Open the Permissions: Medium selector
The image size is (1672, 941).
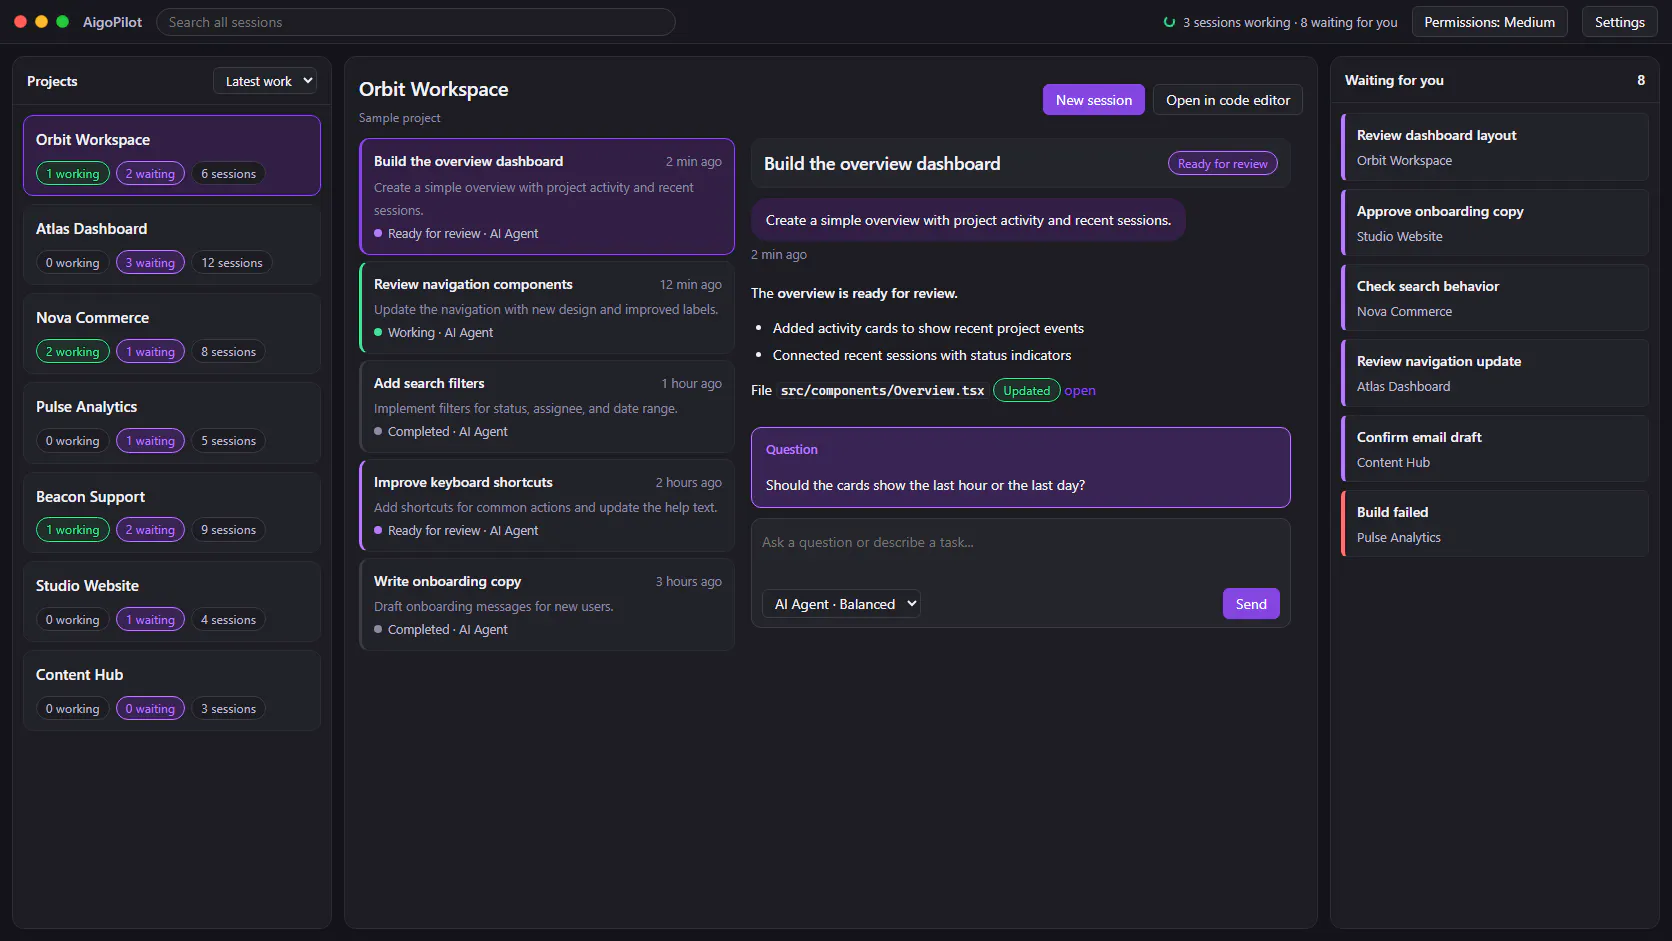(x=1489, y=22)
